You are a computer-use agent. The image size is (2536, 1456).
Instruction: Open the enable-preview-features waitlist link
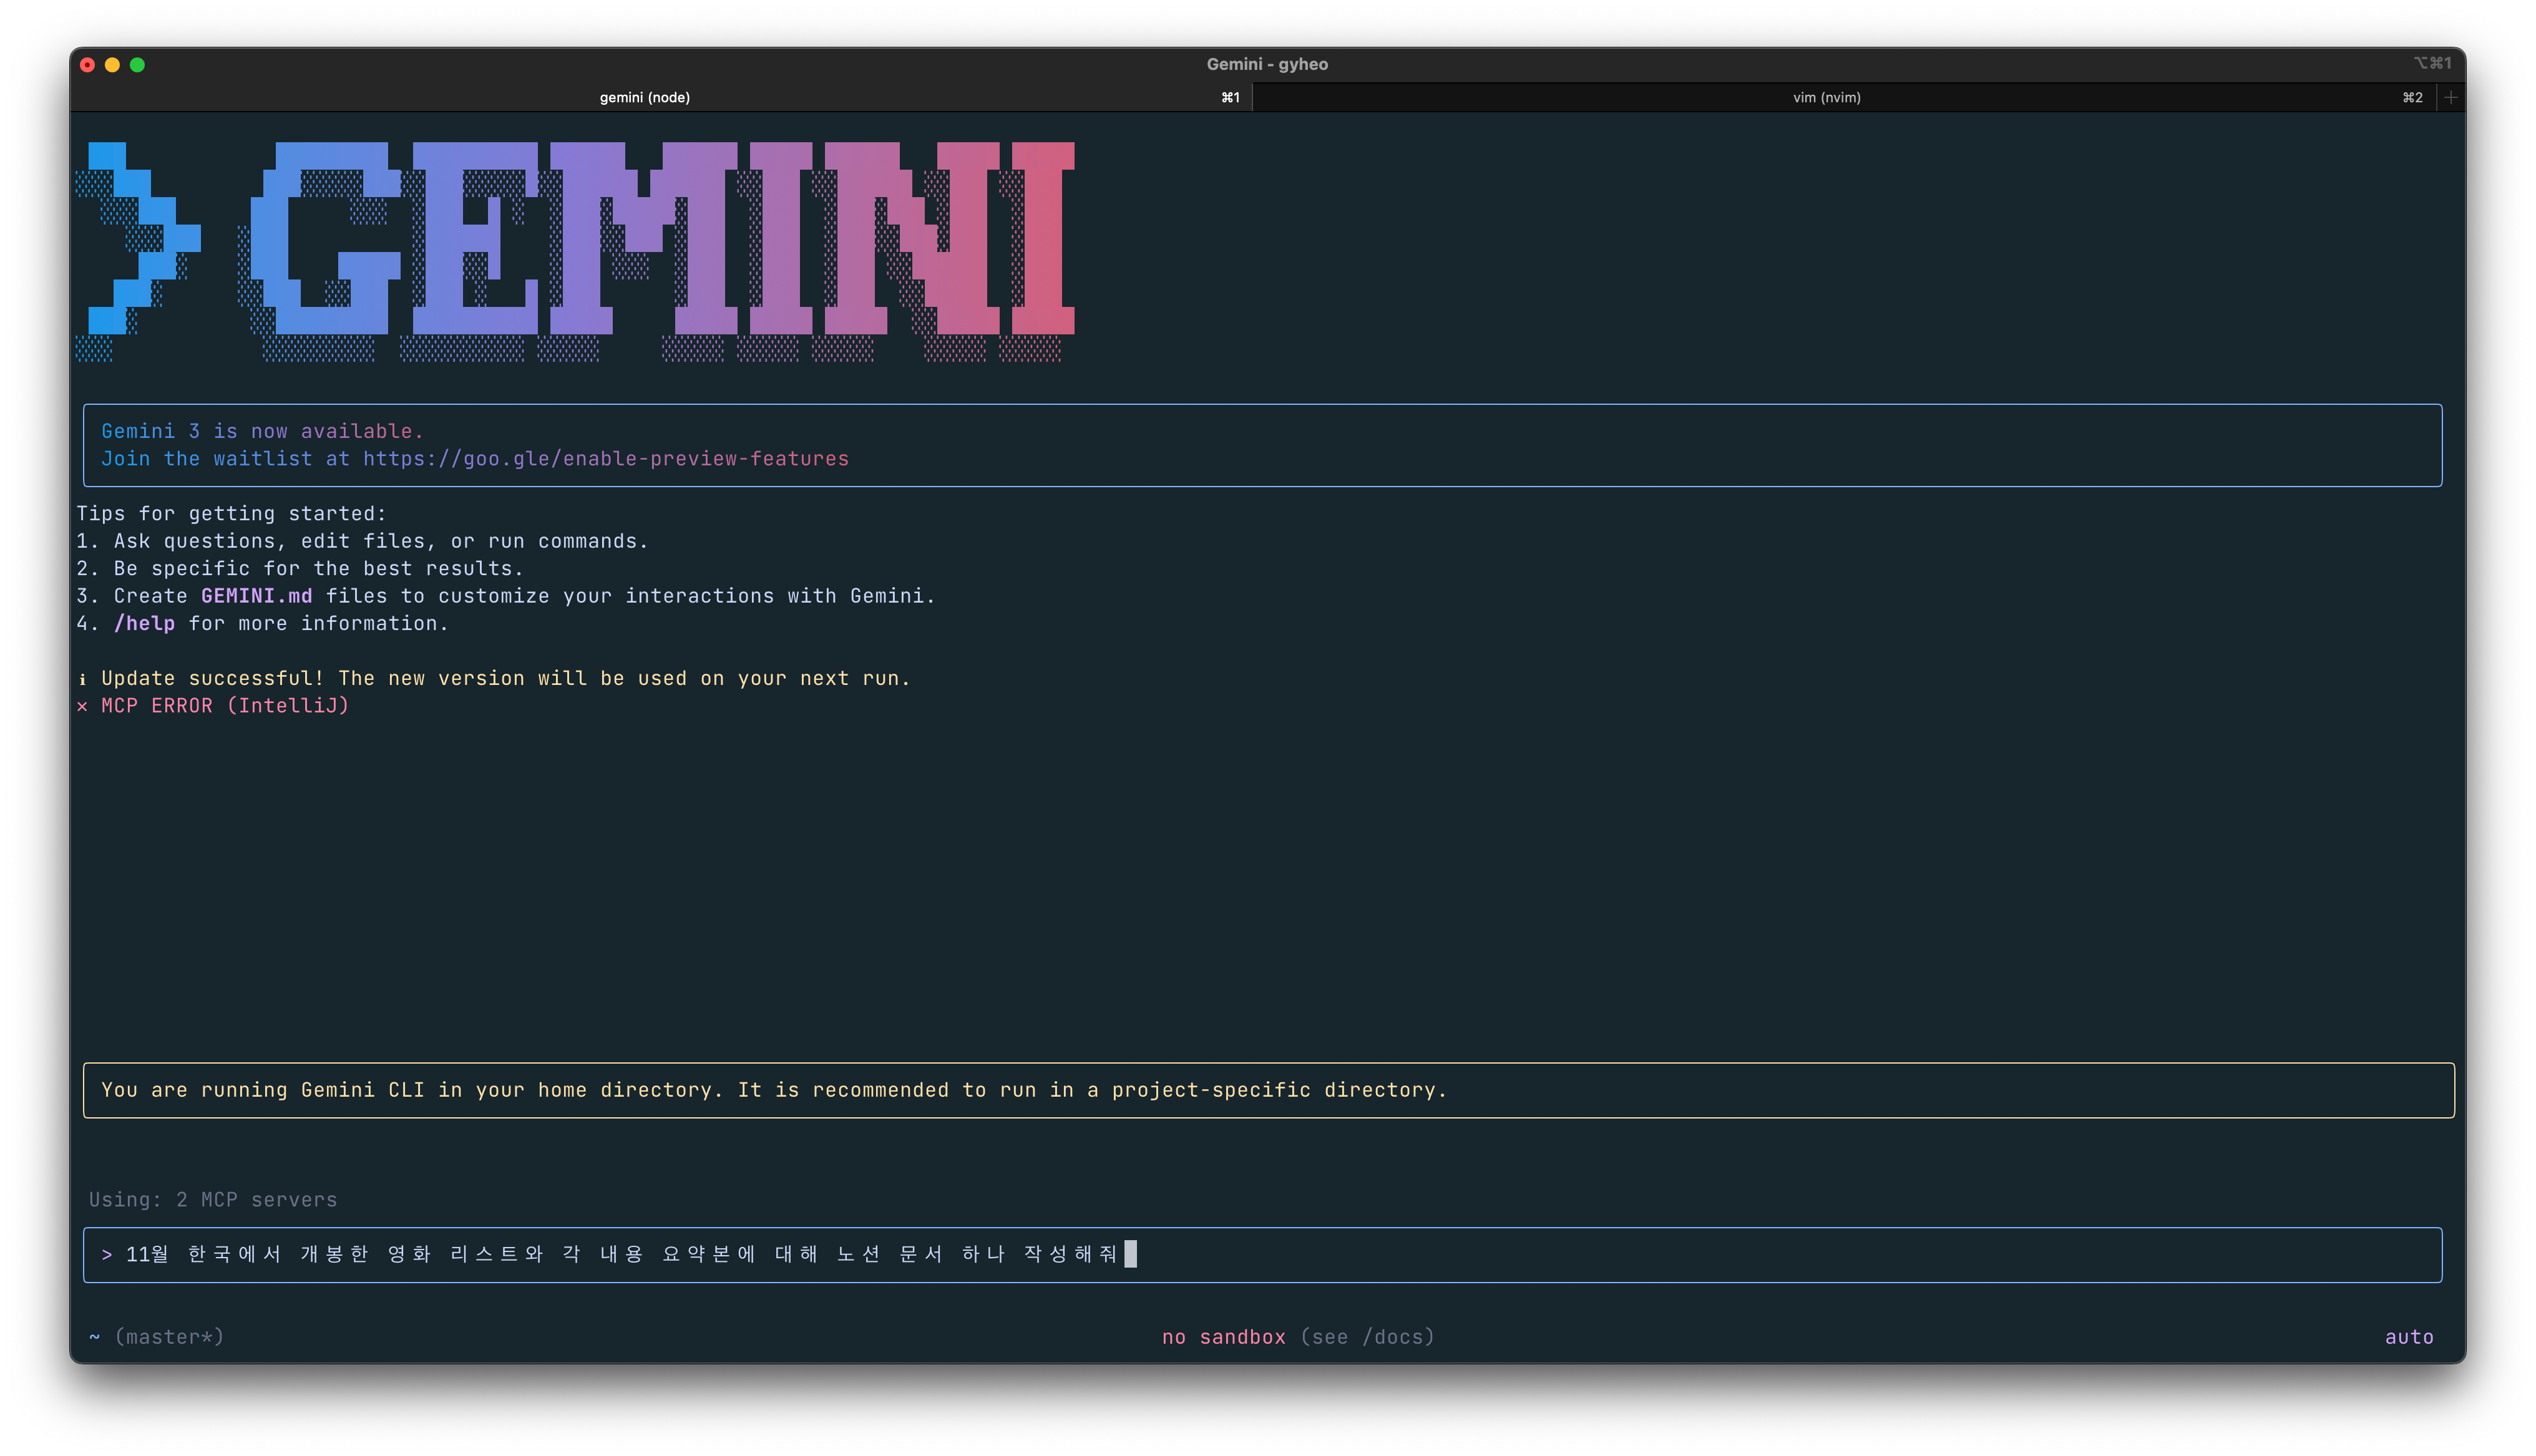(x=605, y=459)
